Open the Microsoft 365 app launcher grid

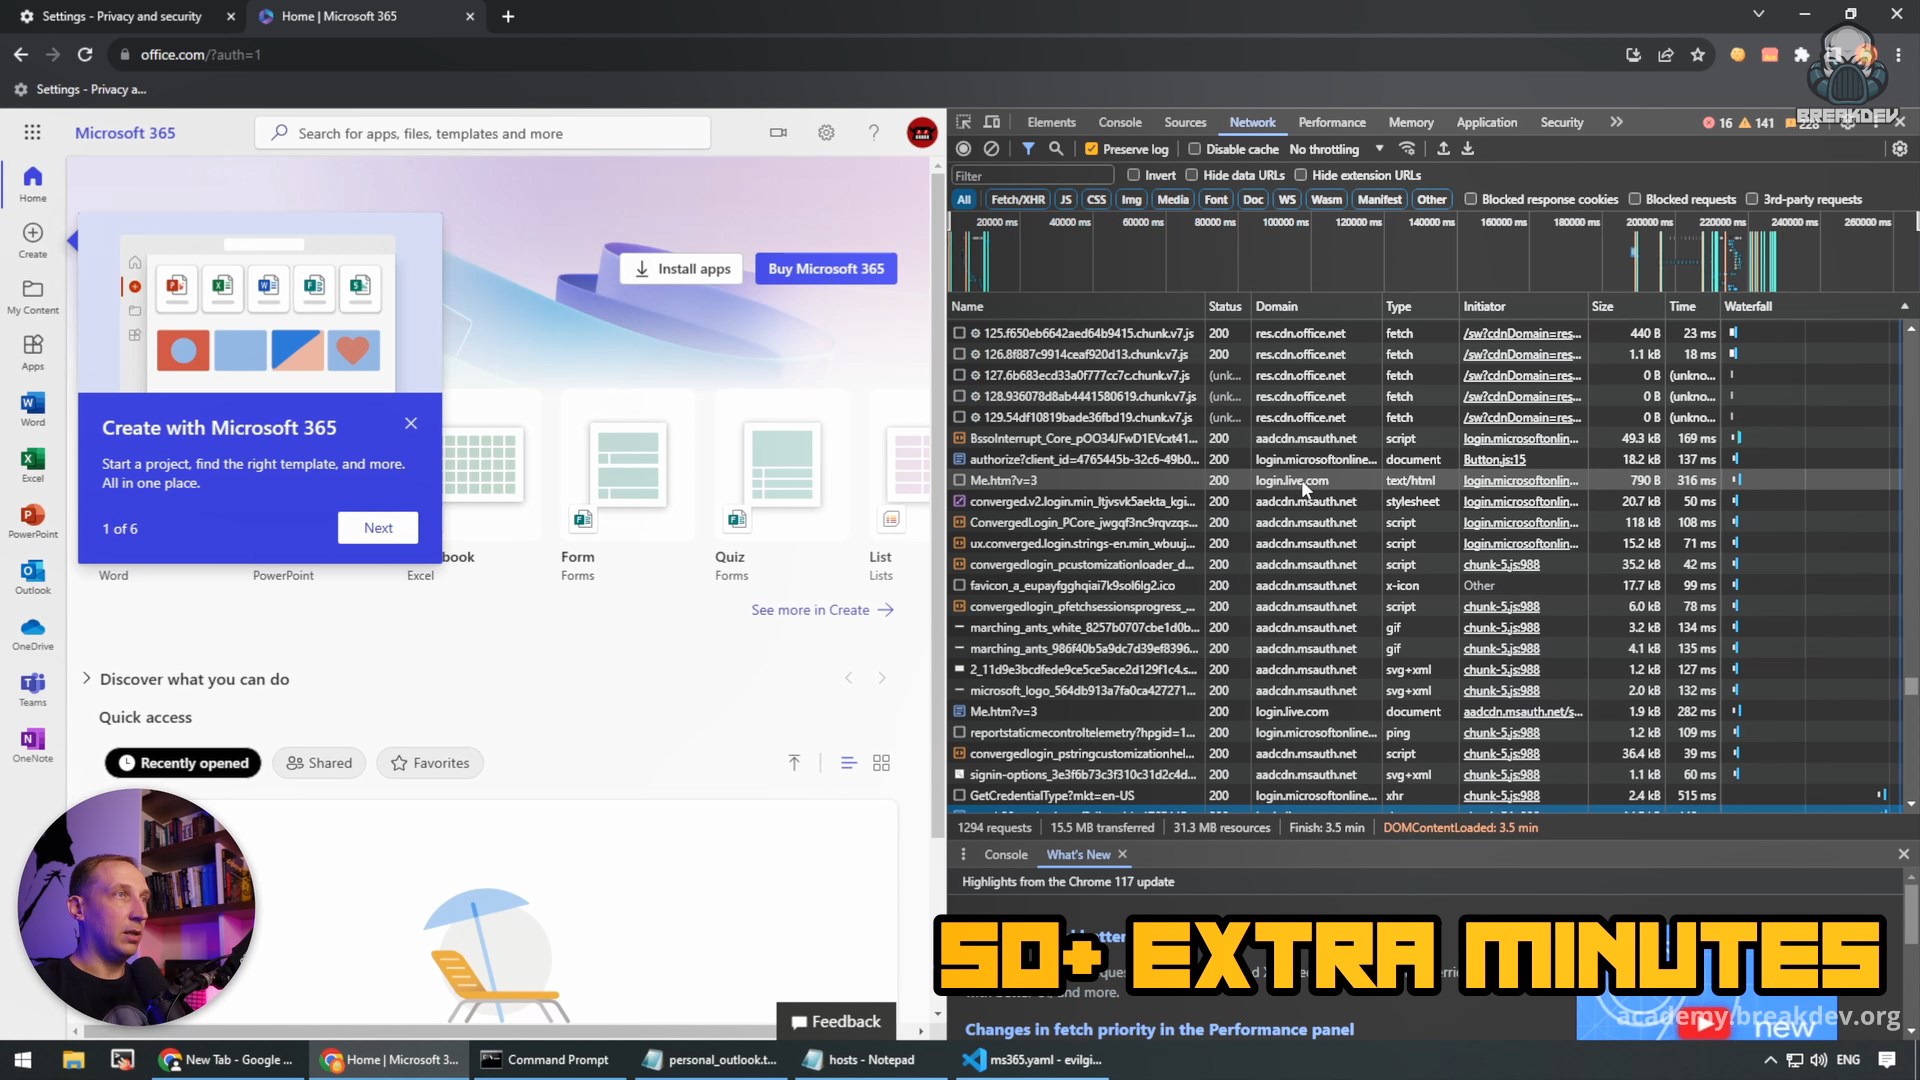pyautogui.click(x=32, y=132)
